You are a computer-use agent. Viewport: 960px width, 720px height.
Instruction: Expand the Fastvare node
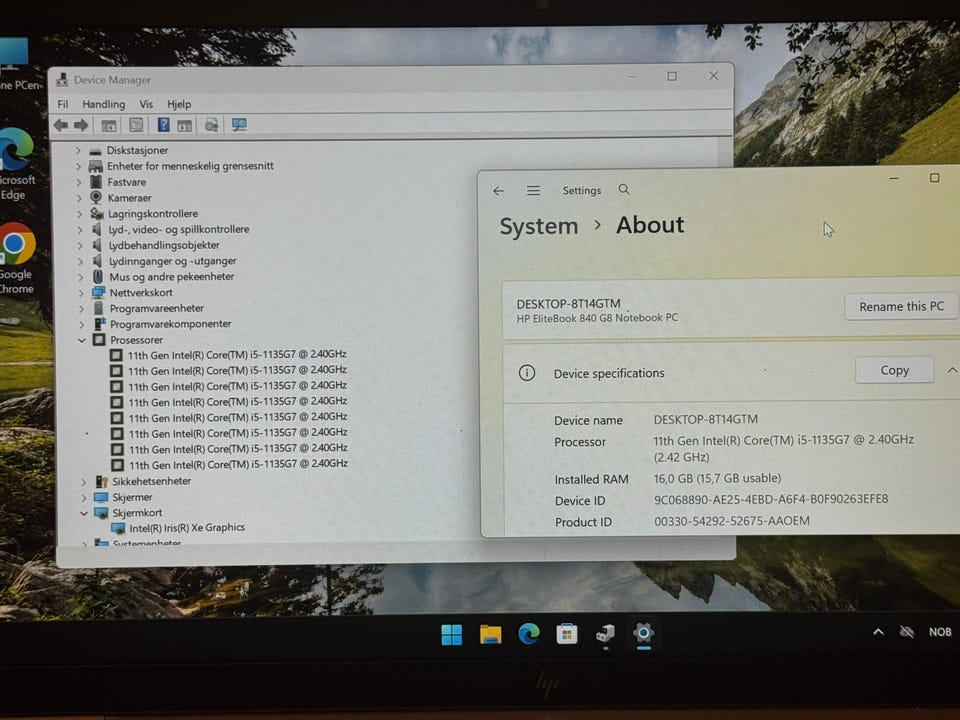click(79, 182)
